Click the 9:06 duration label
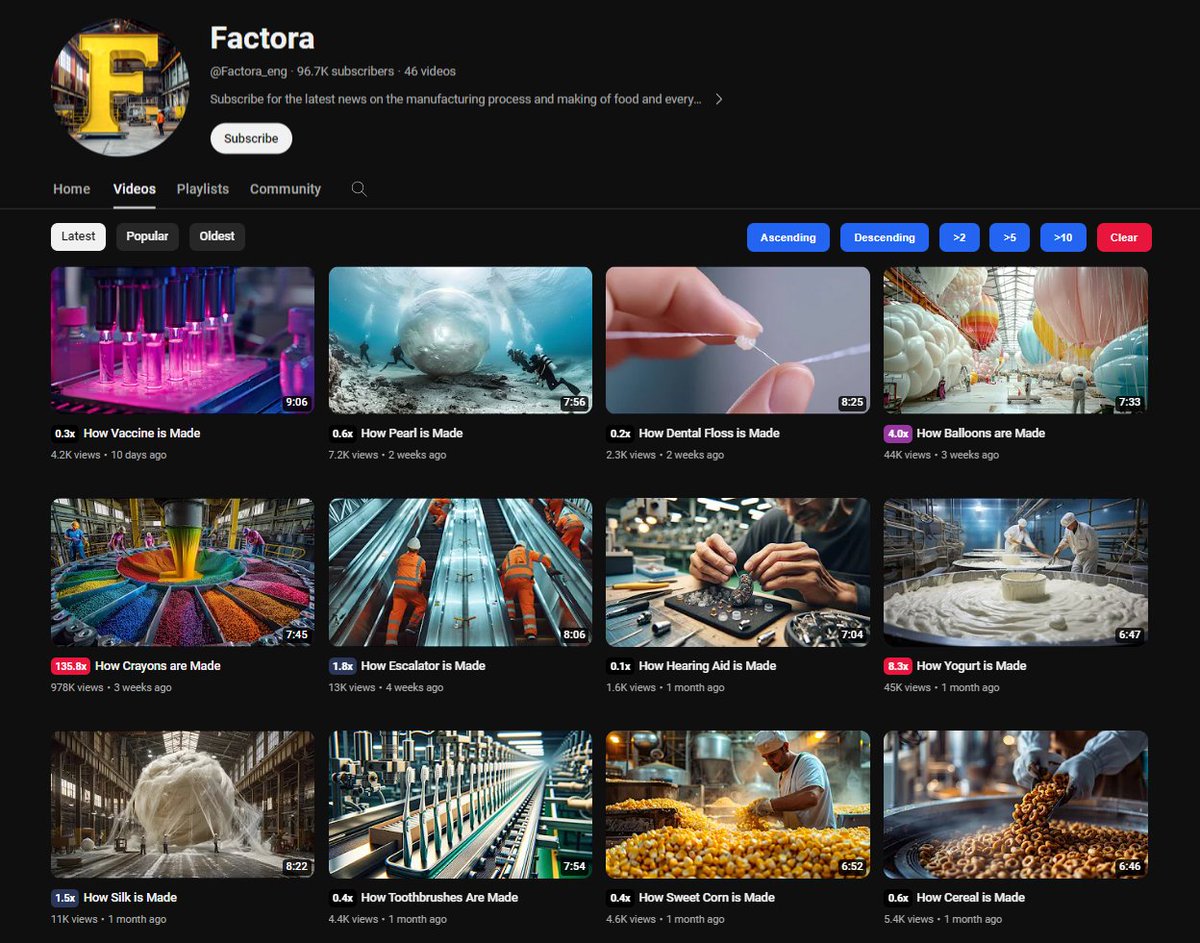This screenshot has width=1200, height=943. tap(296, 402)
